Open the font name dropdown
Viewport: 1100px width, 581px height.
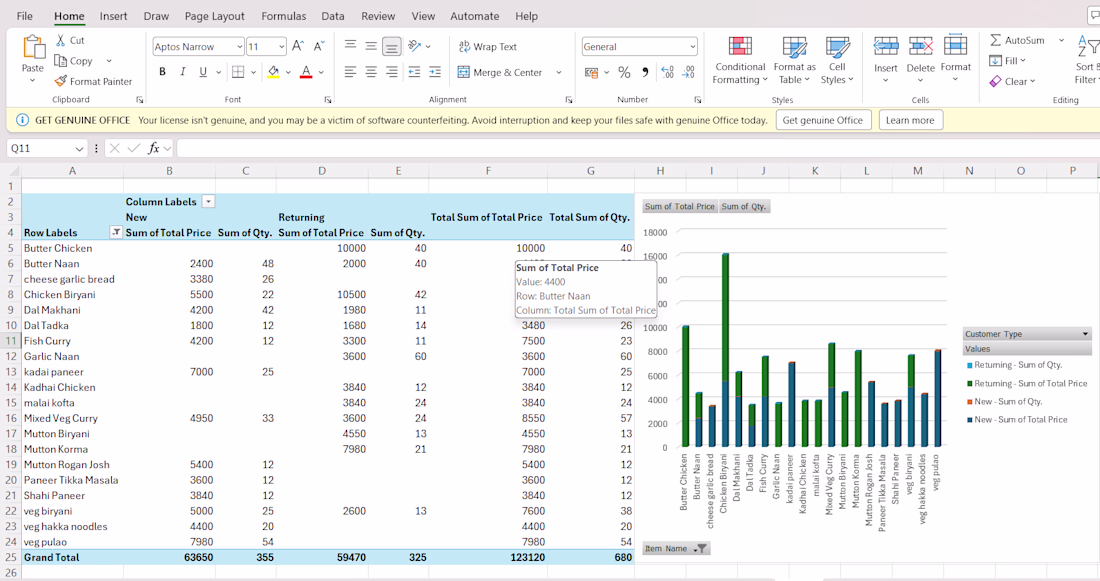pyautogui.click(x=240, y=46)
